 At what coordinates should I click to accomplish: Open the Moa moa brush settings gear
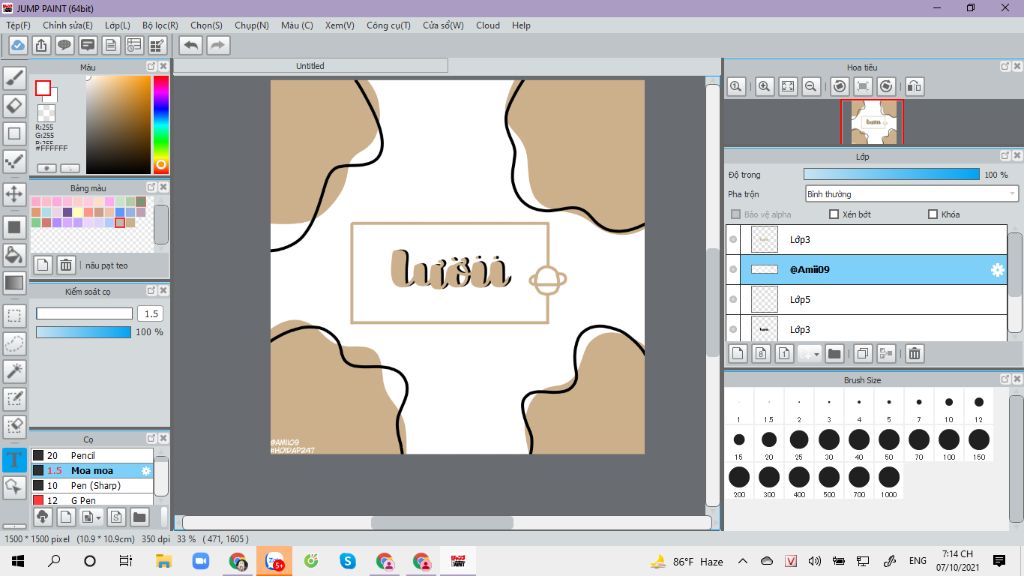pos(146,471)
